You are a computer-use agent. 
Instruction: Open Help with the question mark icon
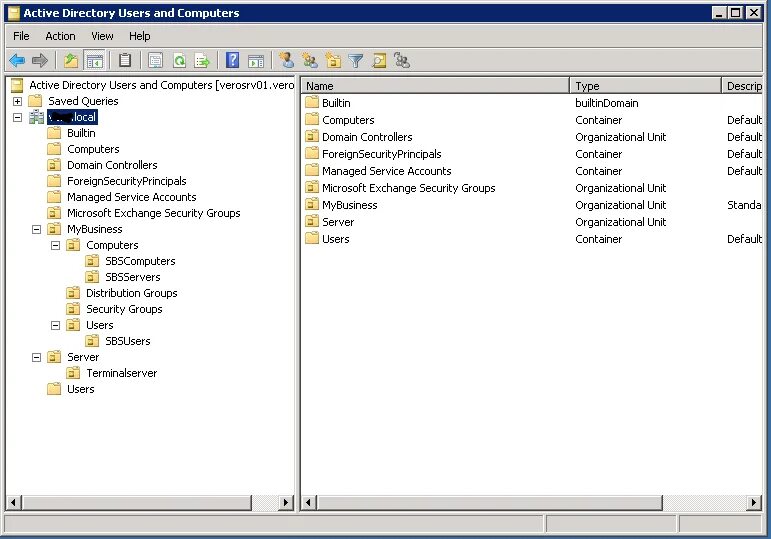click(232, 60)
